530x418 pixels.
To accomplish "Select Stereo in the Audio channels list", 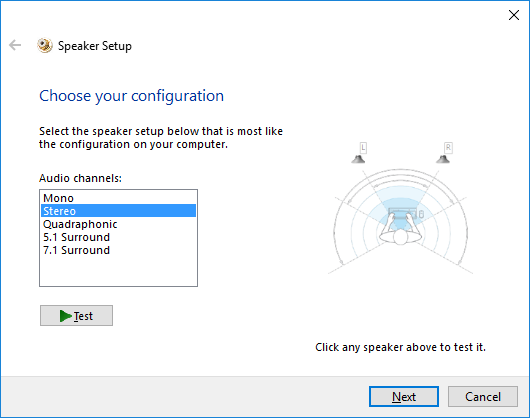I will point(118,211).
